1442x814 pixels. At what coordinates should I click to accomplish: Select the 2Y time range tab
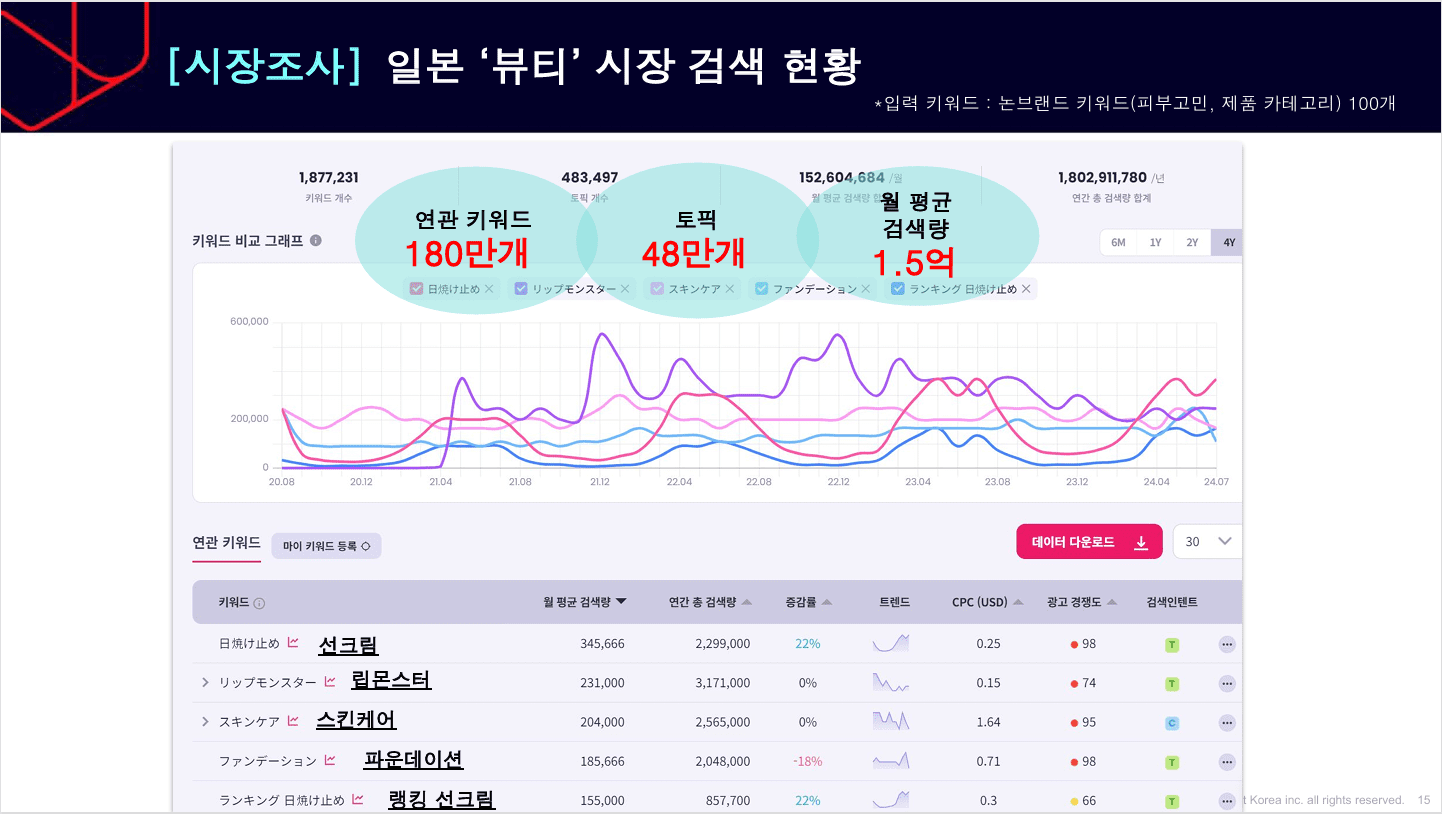1192,242
